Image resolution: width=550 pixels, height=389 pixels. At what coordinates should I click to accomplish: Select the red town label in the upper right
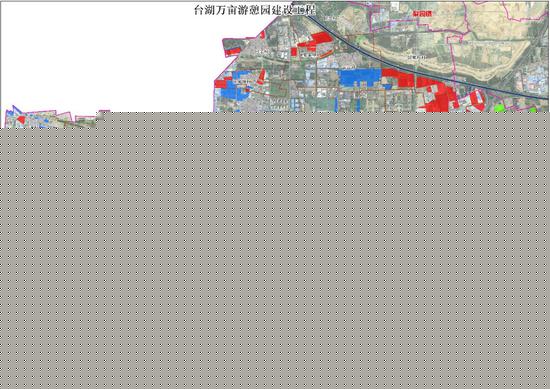422,14
